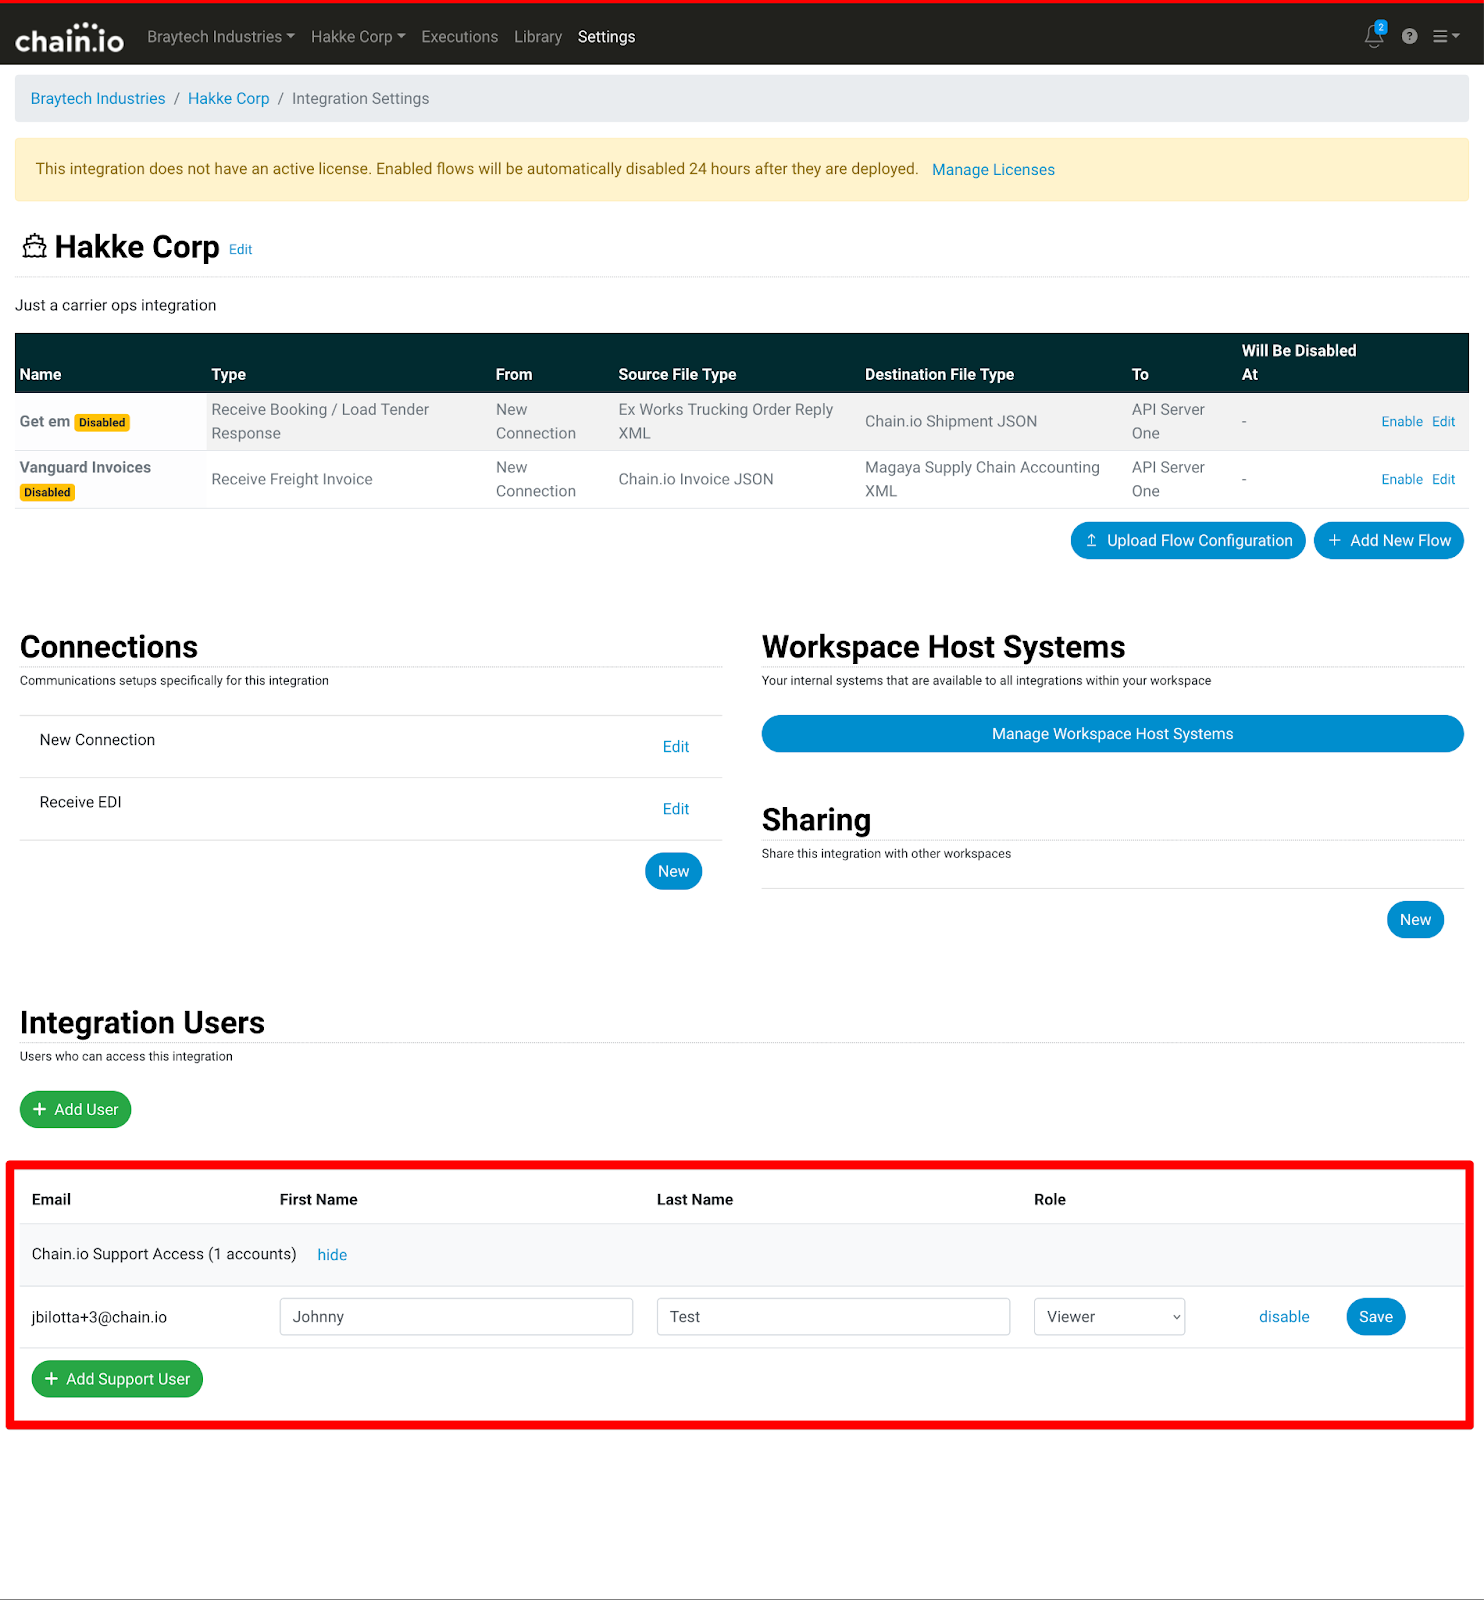
Task: Enable the Vanguard Invoices flow
Action: point(1402,480)
